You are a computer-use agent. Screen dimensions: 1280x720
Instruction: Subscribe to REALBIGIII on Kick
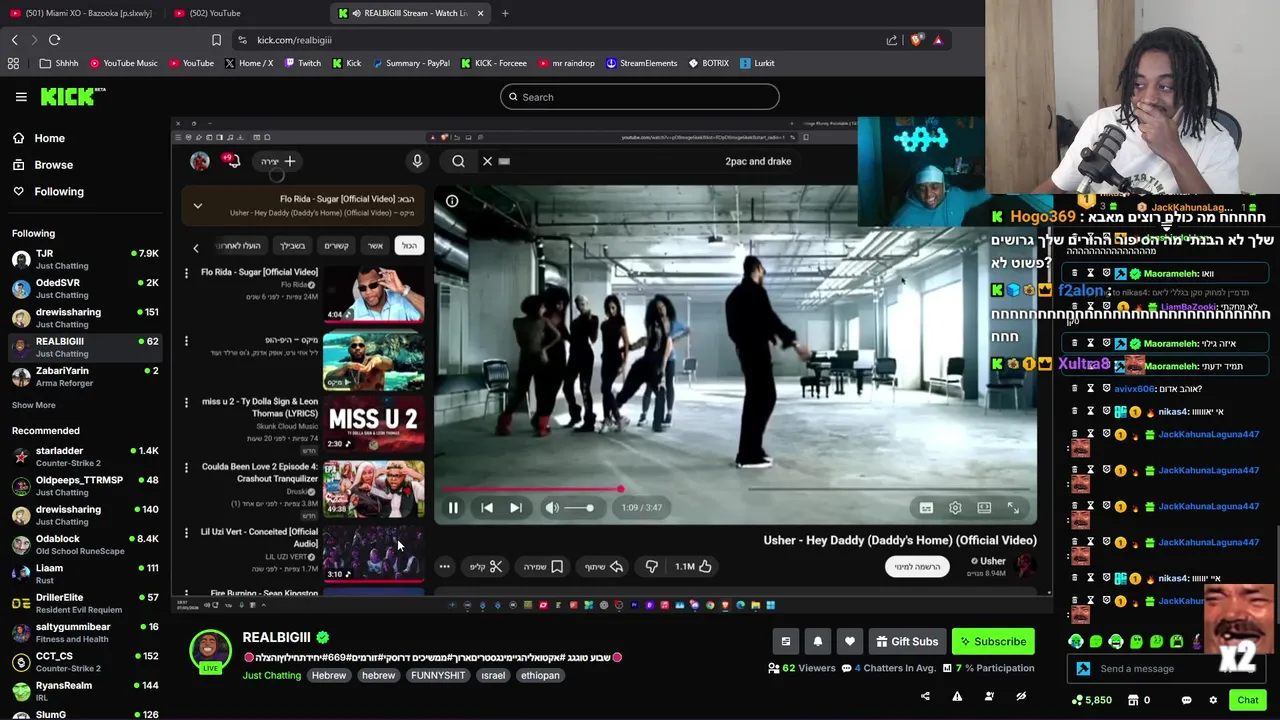993,641
